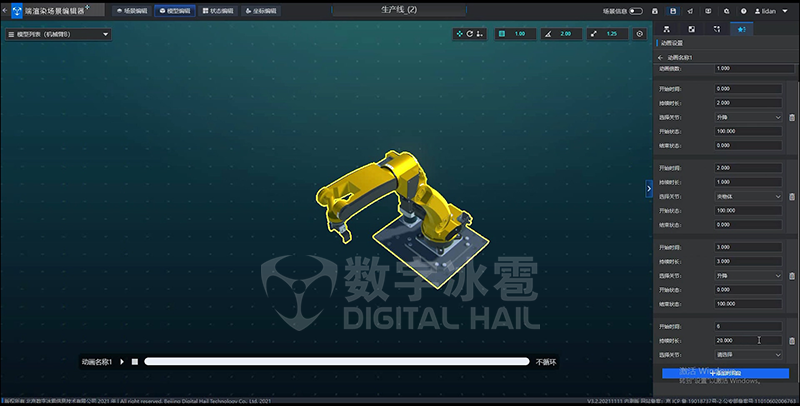Delete the fourth animation segment
The image size is (800, 406).
(792, 341)
